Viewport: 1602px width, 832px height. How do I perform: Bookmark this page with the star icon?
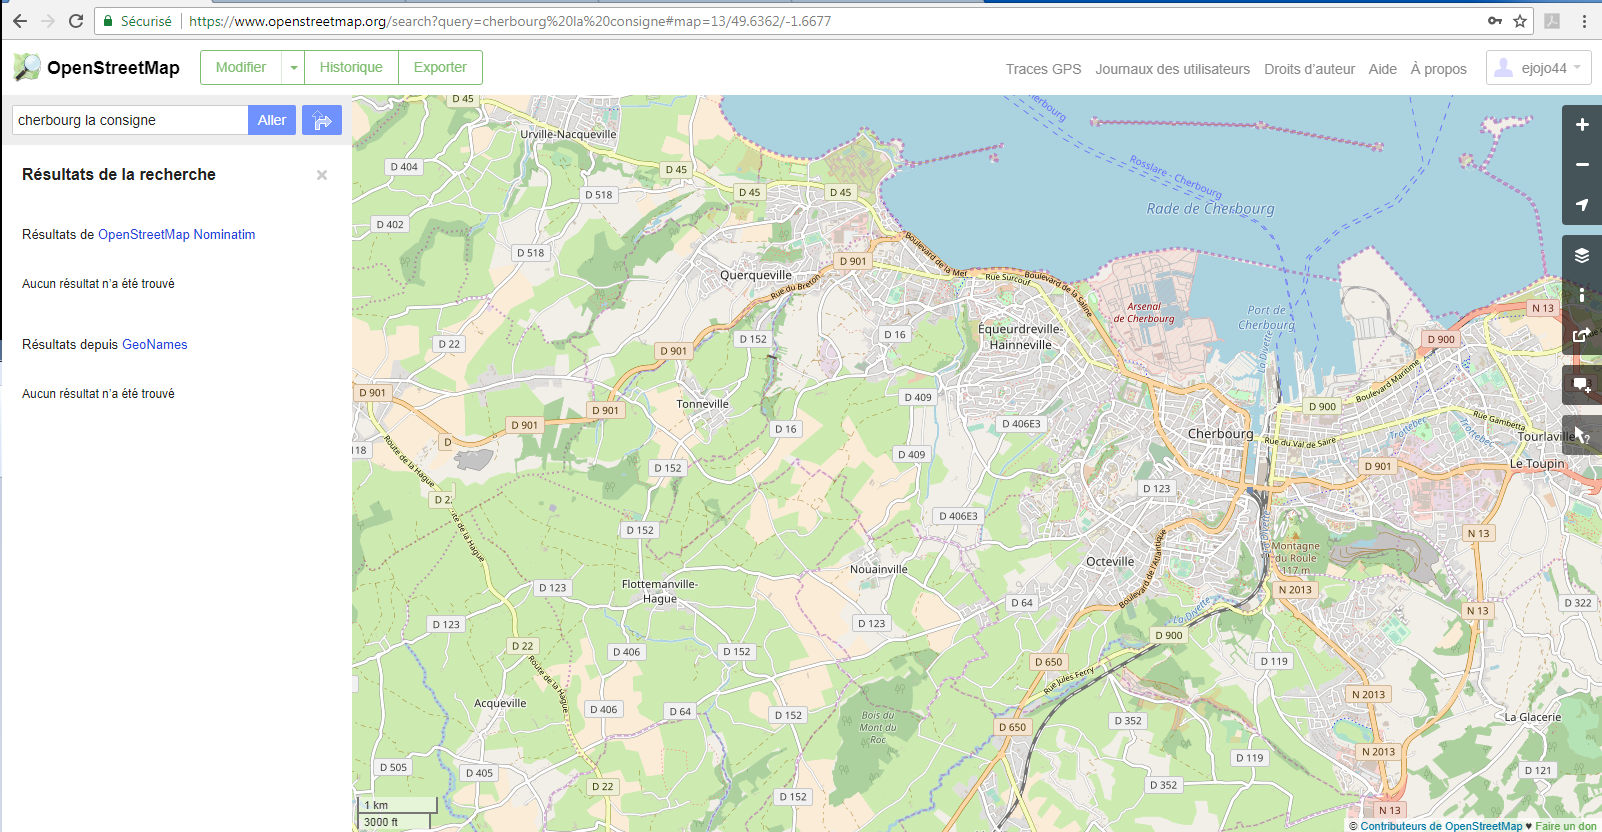(1520, 21)
